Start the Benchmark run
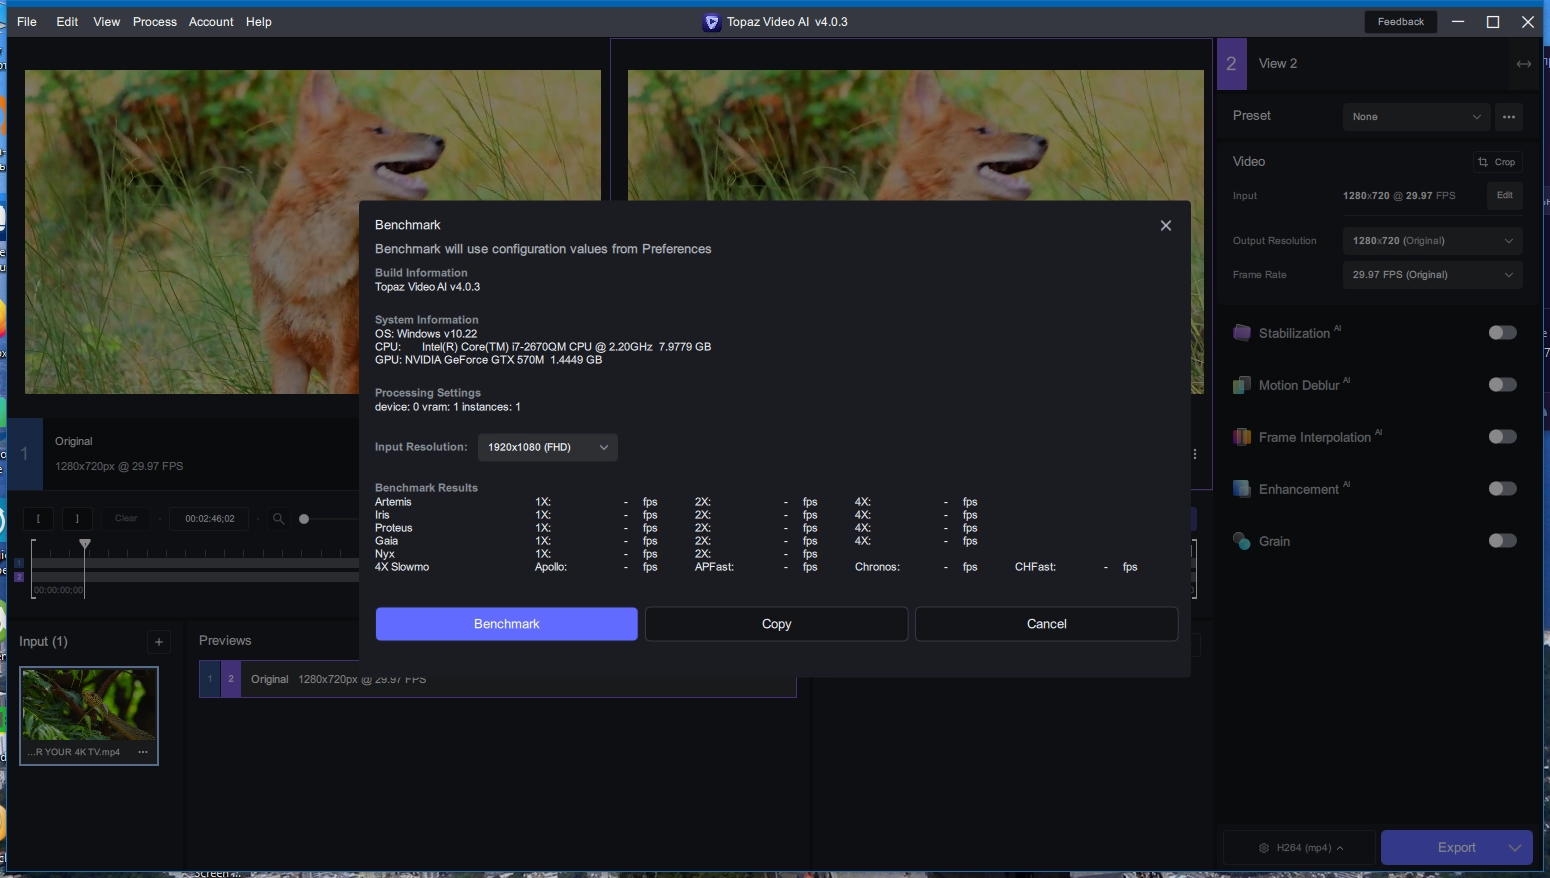Image resolution: width=1550 pixels, height=878 pixels. coord(507,624)
